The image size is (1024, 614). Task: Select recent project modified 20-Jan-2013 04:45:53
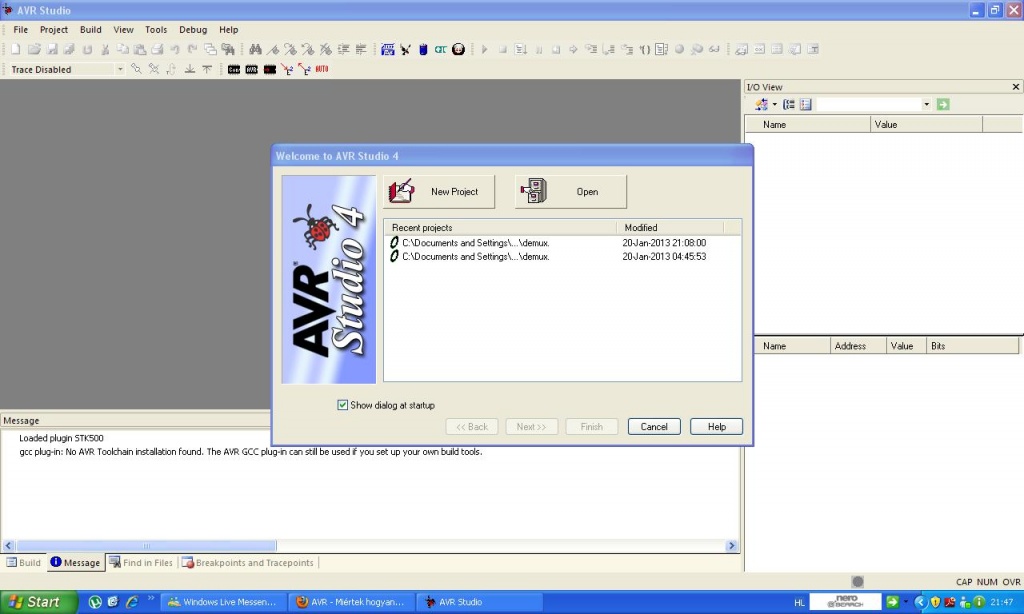(562, 257)
